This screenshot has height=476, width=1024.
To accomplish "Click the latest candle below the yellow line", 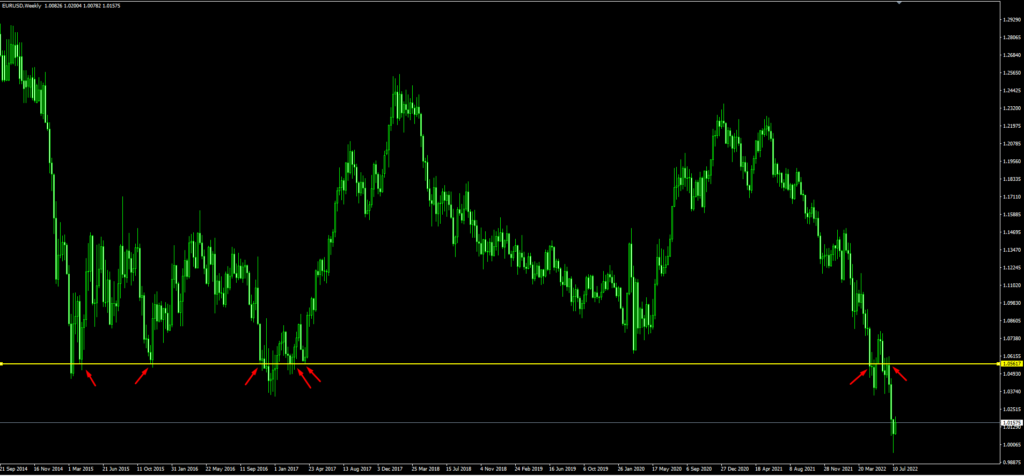I will click(894, 427).
